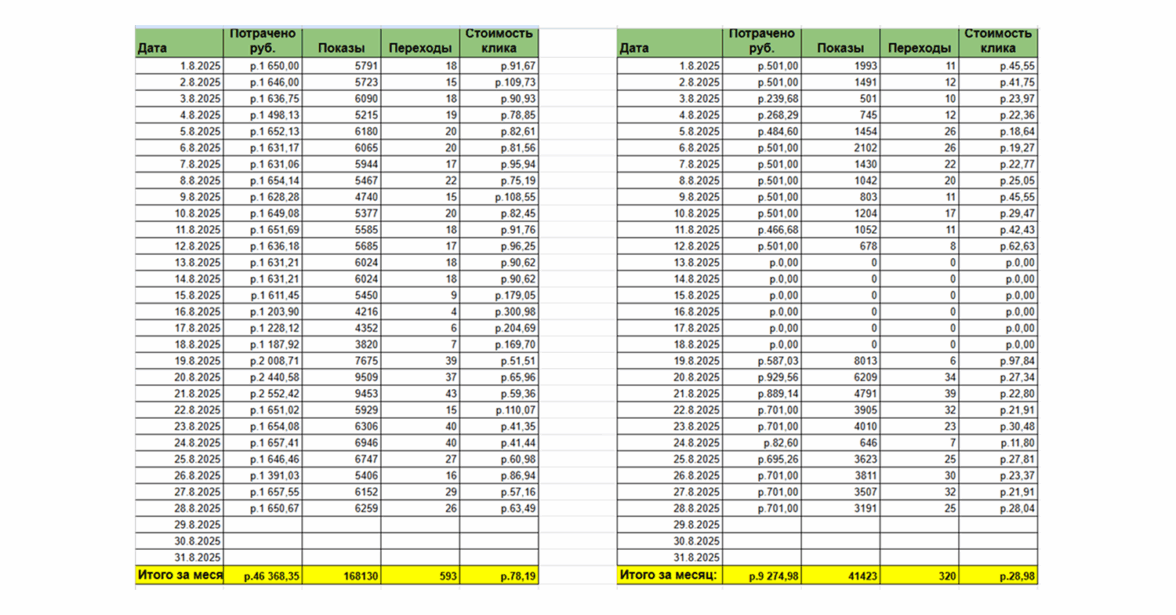
Task: Click the impressions cell "4740"
Action: (341, 197)
